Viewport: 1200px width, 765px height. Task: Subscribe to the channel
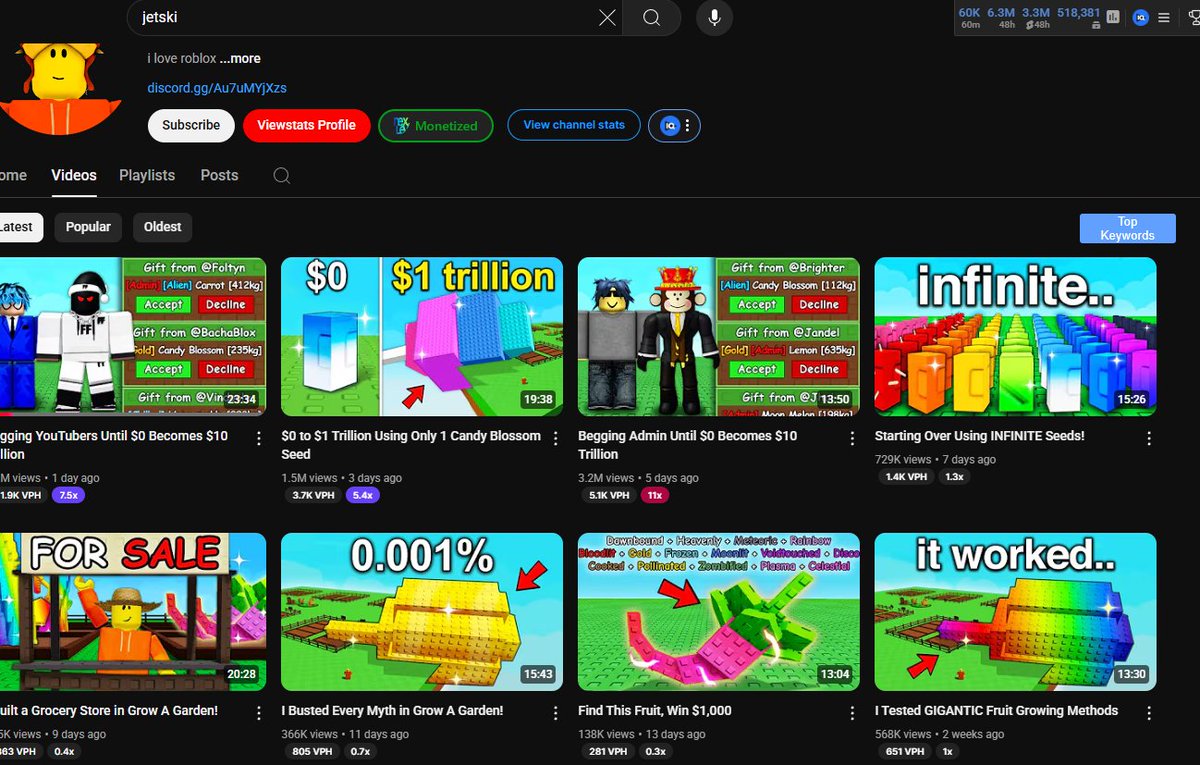191,126
